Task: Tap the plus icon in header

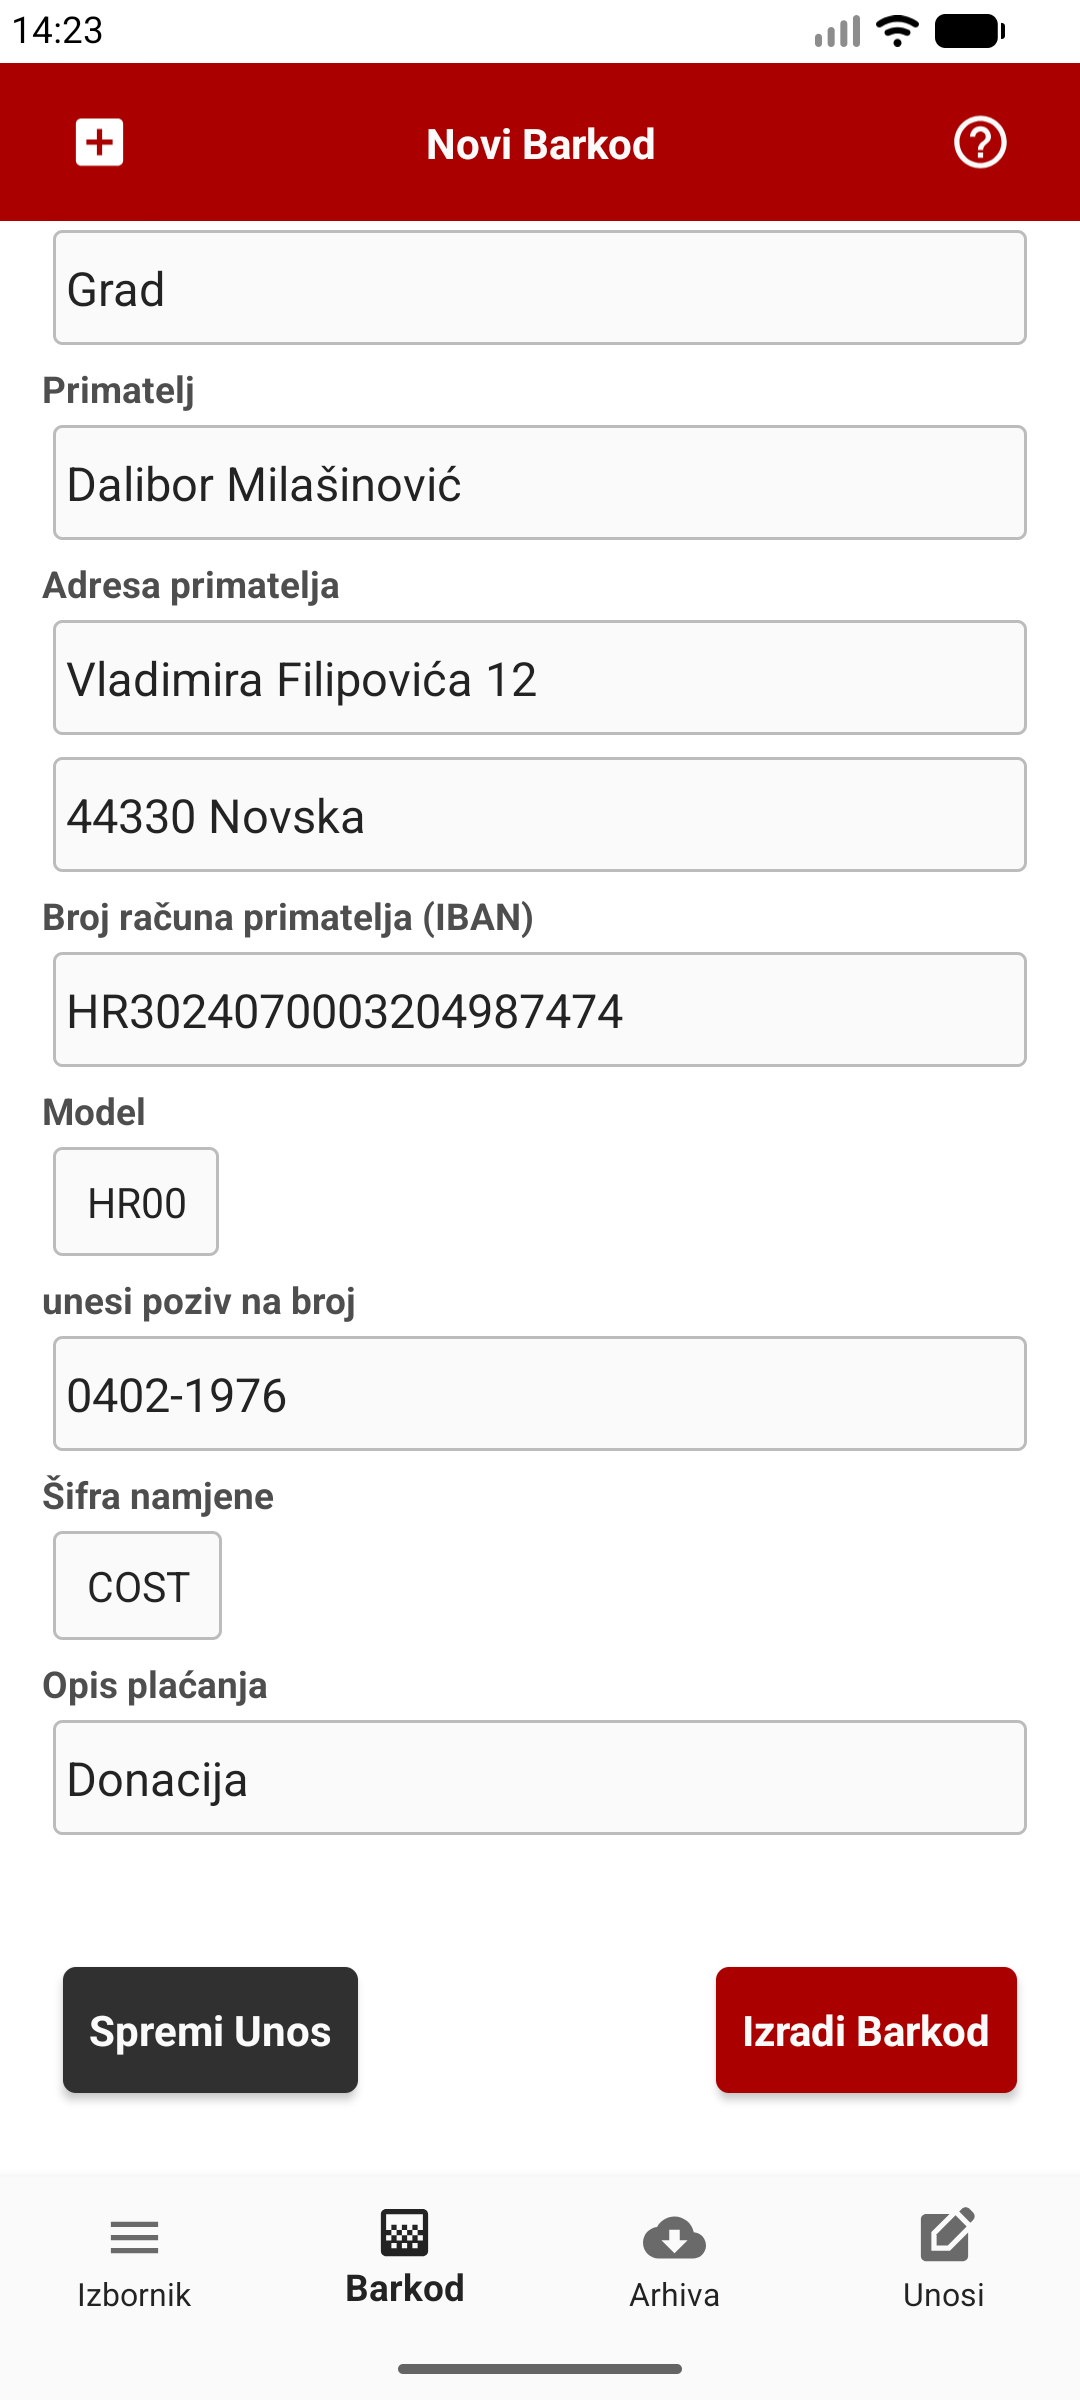Action: 99,143
